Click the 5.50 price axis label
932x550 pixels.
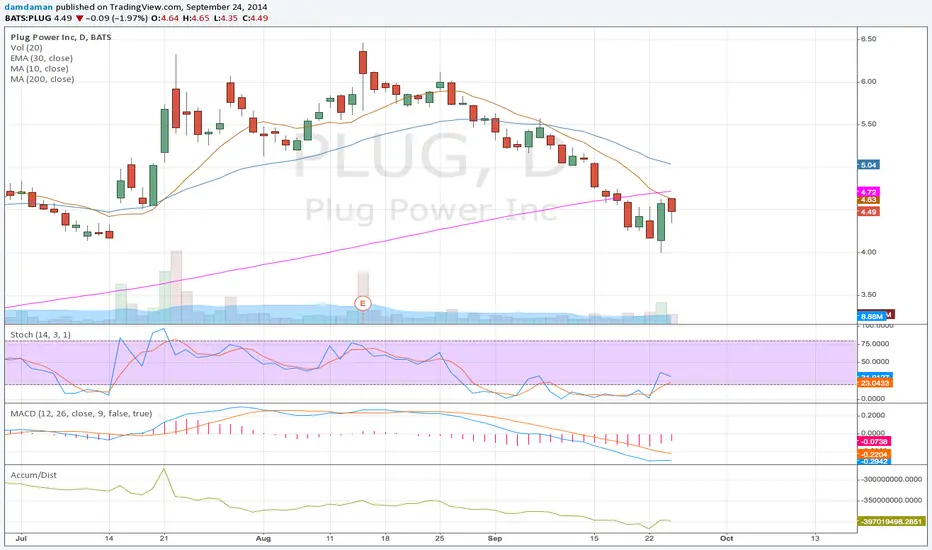tap(868, 124)
